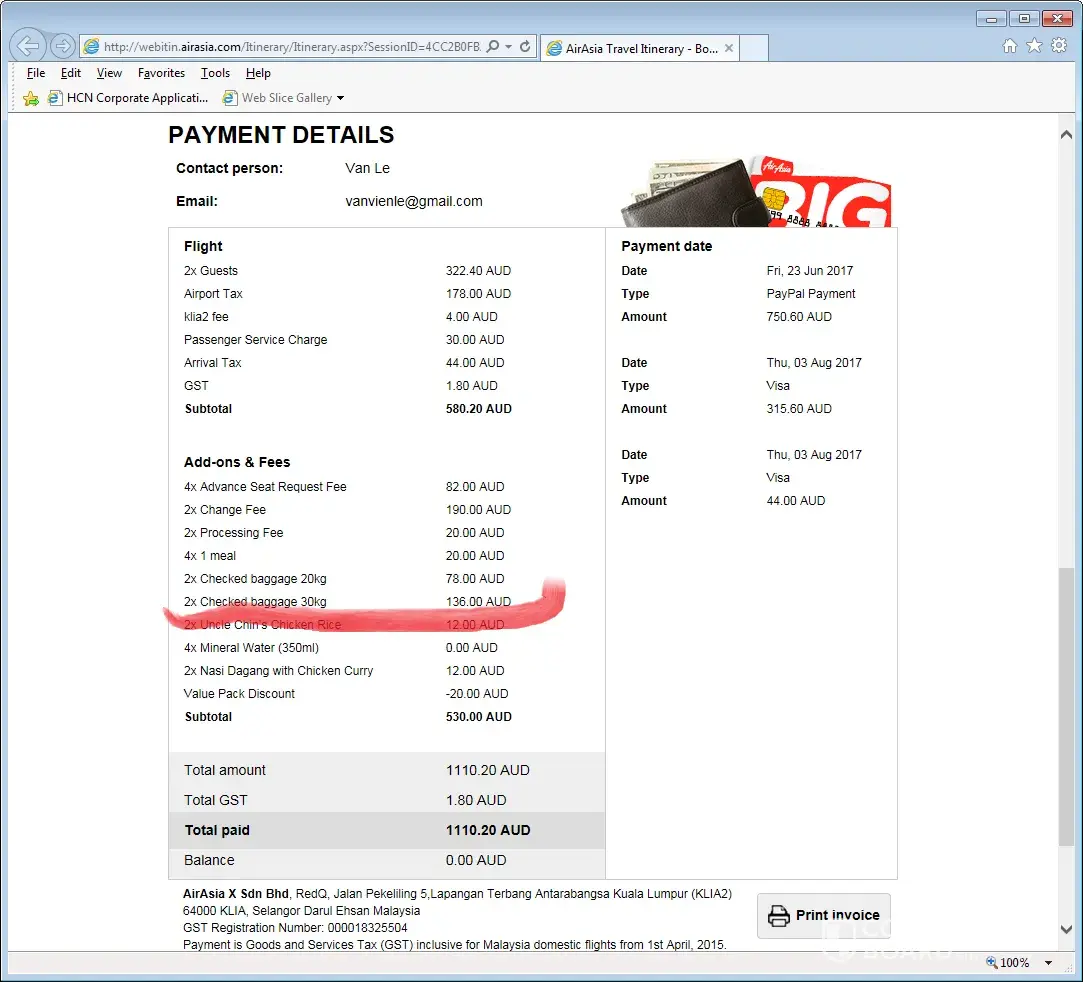Image resolution: width=1083 pixels, height=982 pixels.
Task: Click the PAYMENT DETAILS heading
Action: click(281, 135)
